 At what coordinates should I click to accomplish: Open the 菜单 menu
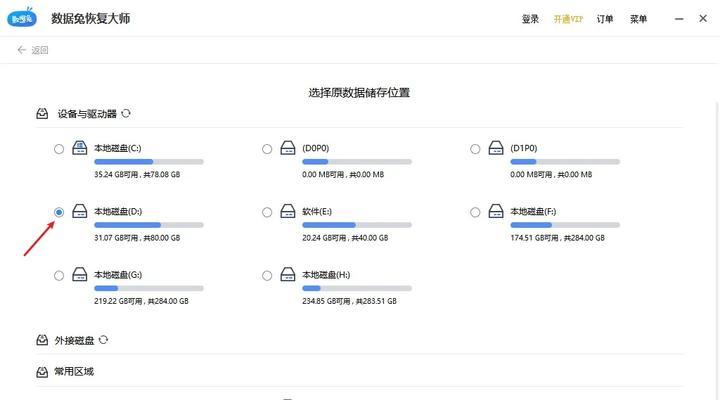click(x=638, y=19)
